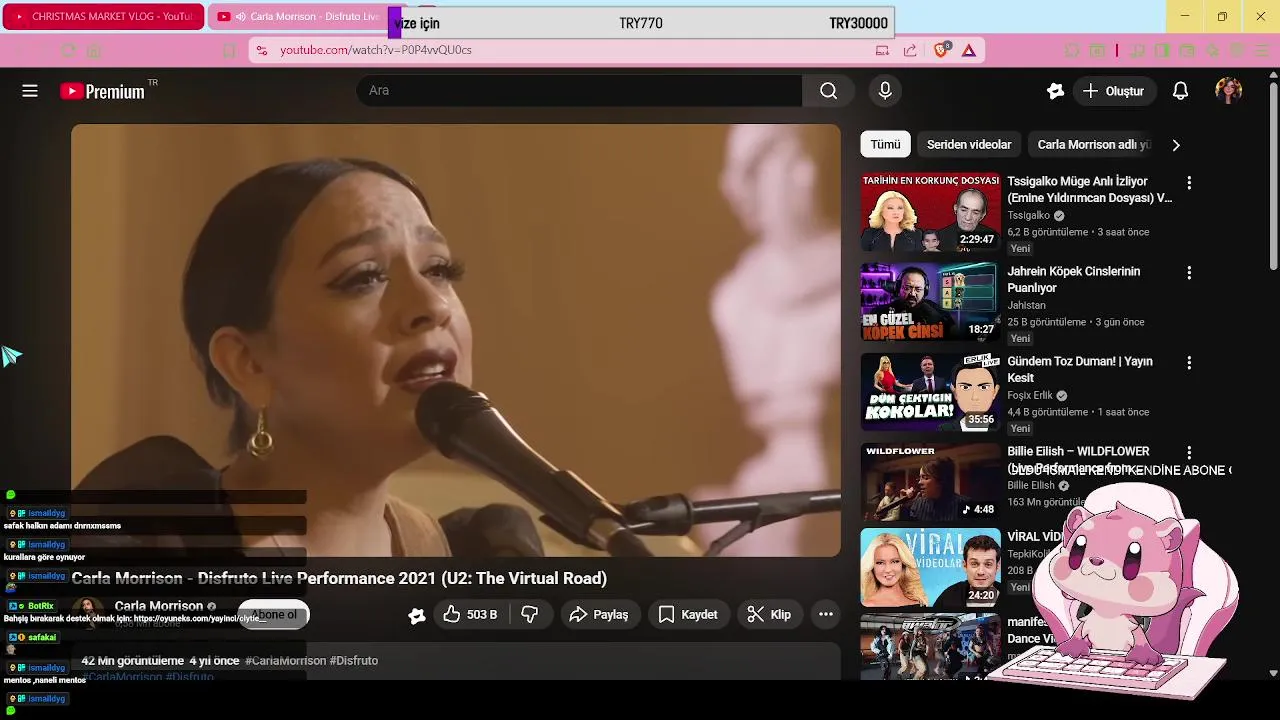Click '42 Mn görüntüleme' view count text
Image resolution: width=1280 pixels, height=720 pixels.
[132, 661]
